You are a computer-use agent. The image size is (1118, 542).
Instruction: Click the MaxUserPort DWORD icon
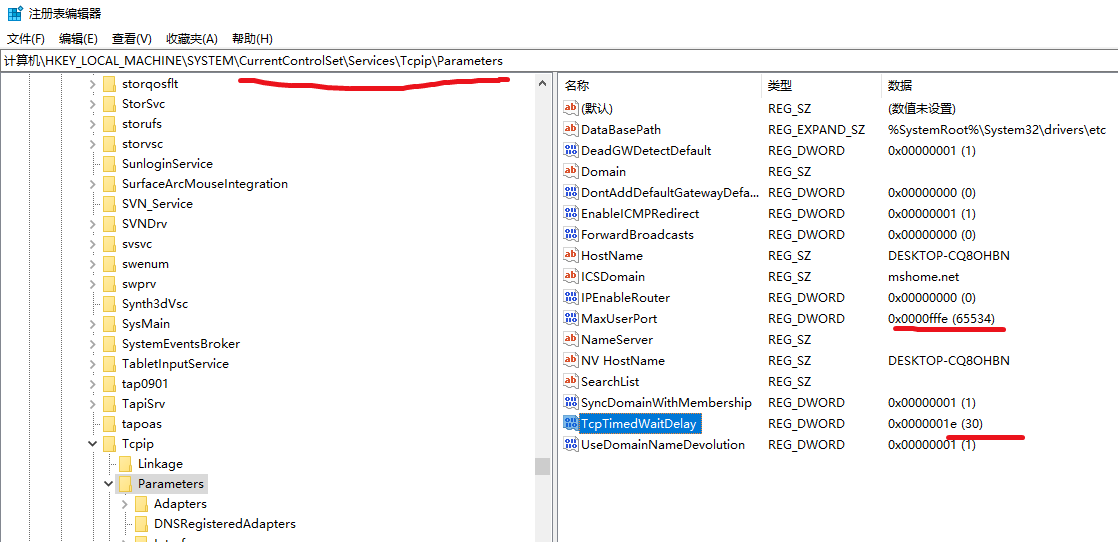tap(570, 318)
